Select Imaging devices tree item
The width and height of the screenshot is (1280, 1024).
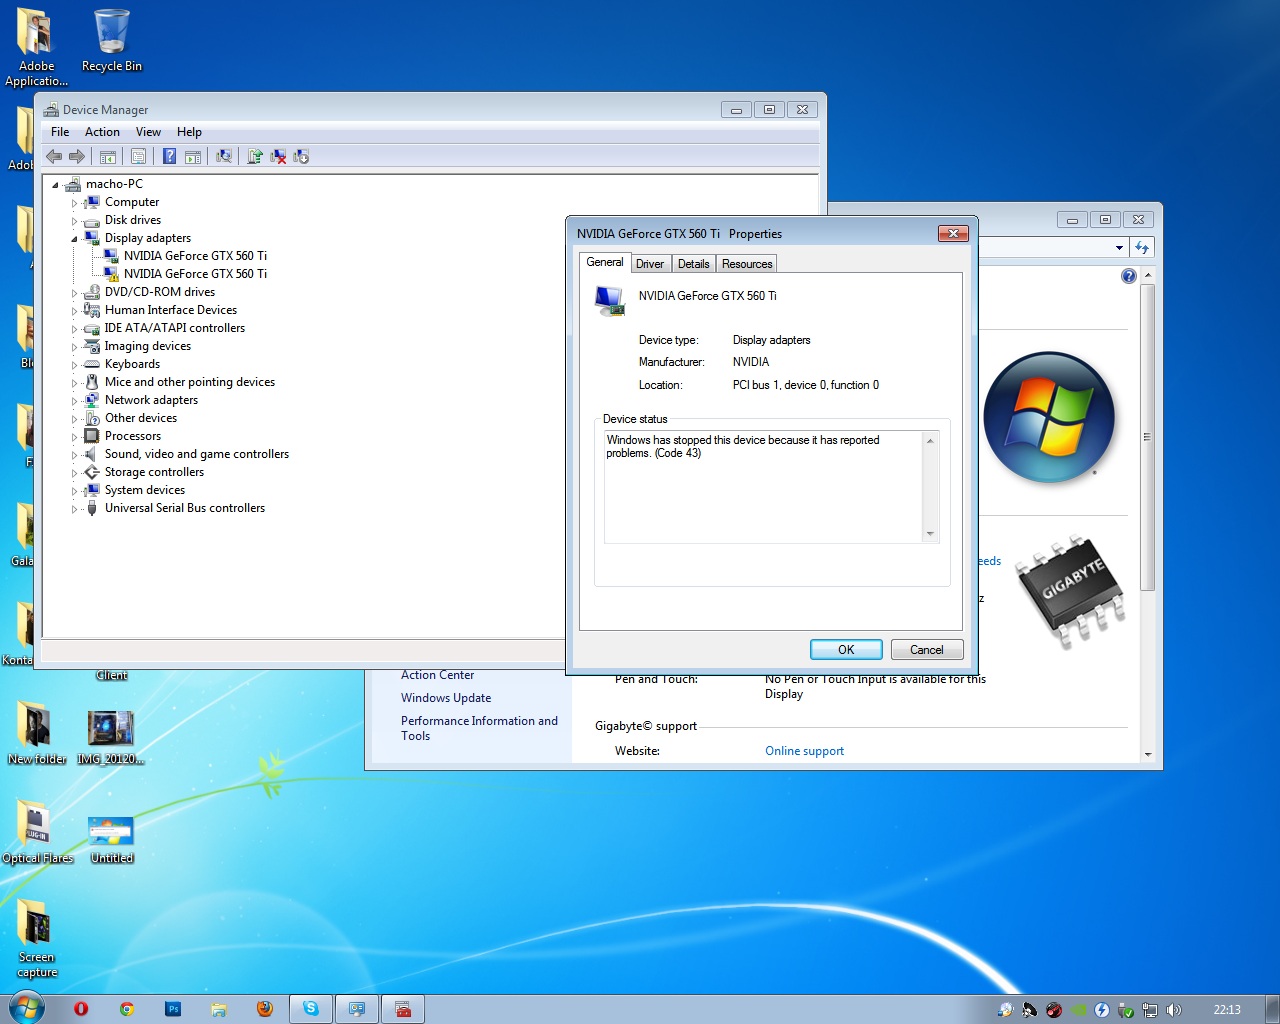tap(148, 346)
